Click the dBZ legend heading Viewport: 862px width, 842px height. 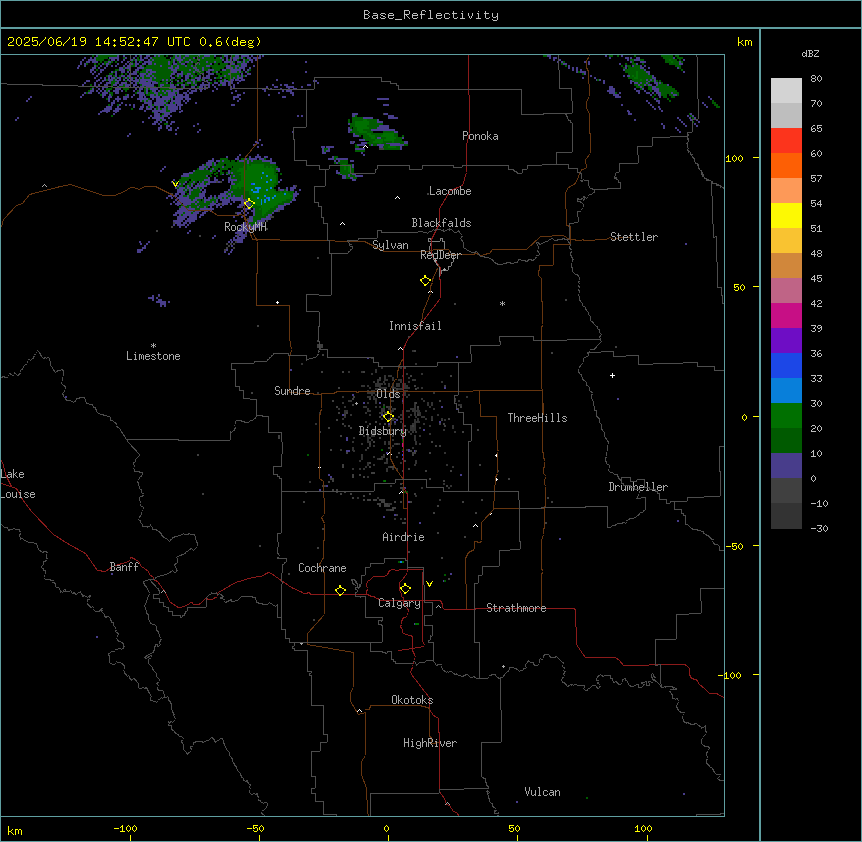810,53
